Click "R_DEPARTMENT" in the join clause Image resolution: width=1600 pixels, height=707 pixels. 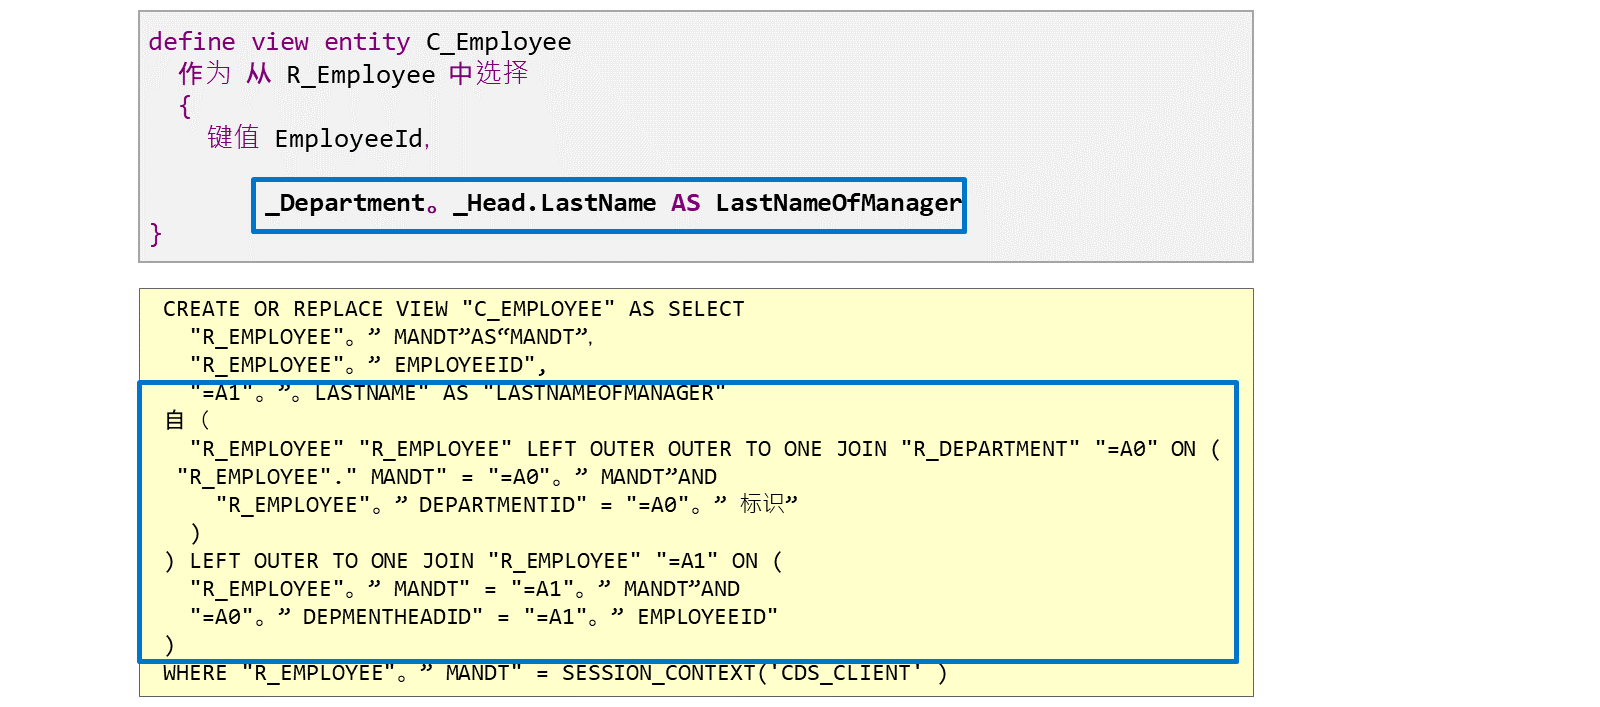(x=990, y=449)
